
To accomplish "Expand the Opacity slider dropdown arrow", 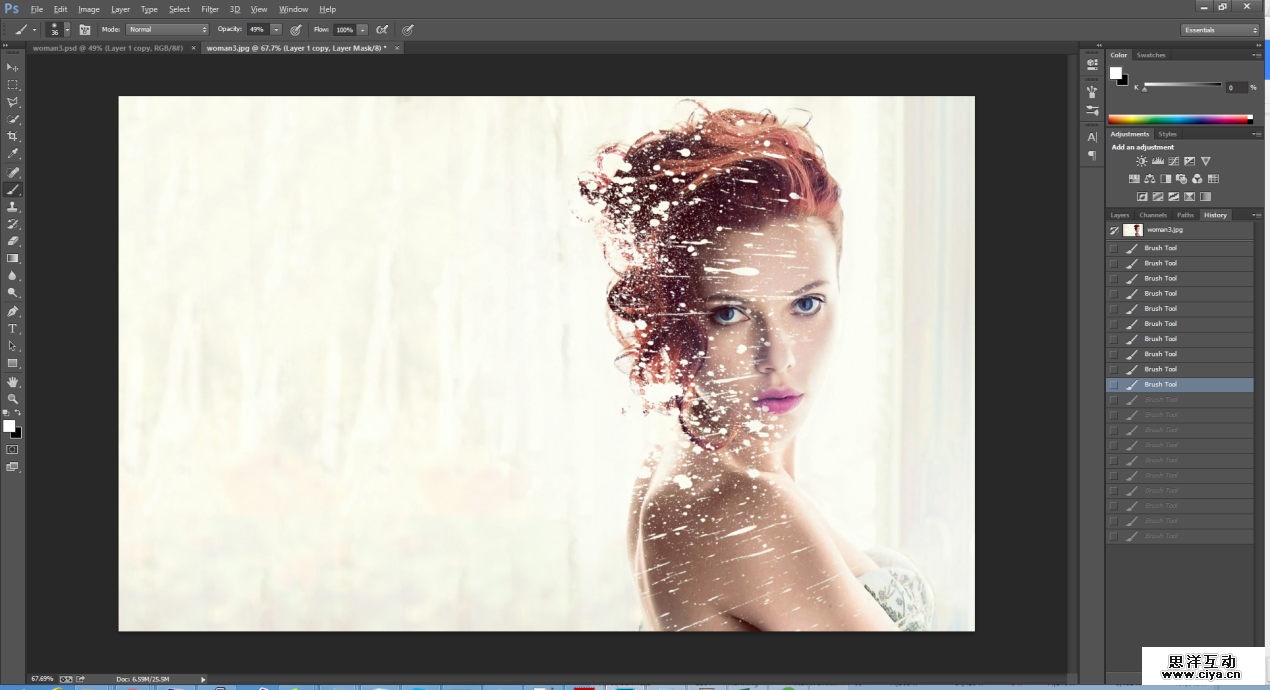I will tap(276, 30).
